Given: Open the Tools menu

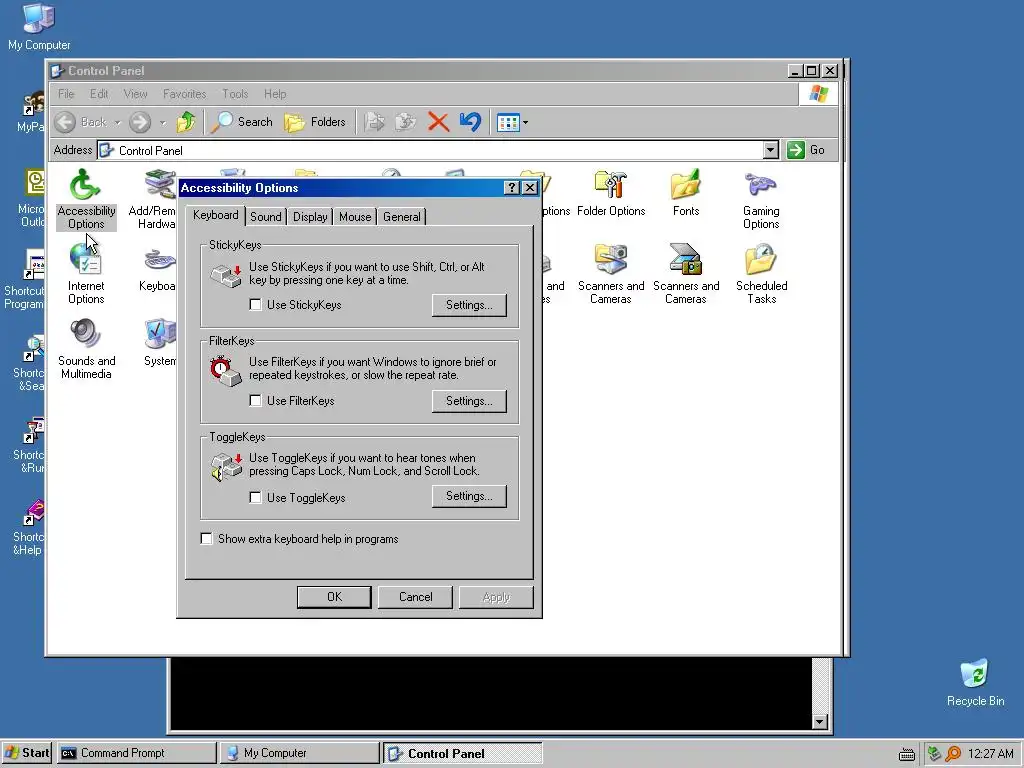Looking at the screenshot, I should tap(235, 94).
